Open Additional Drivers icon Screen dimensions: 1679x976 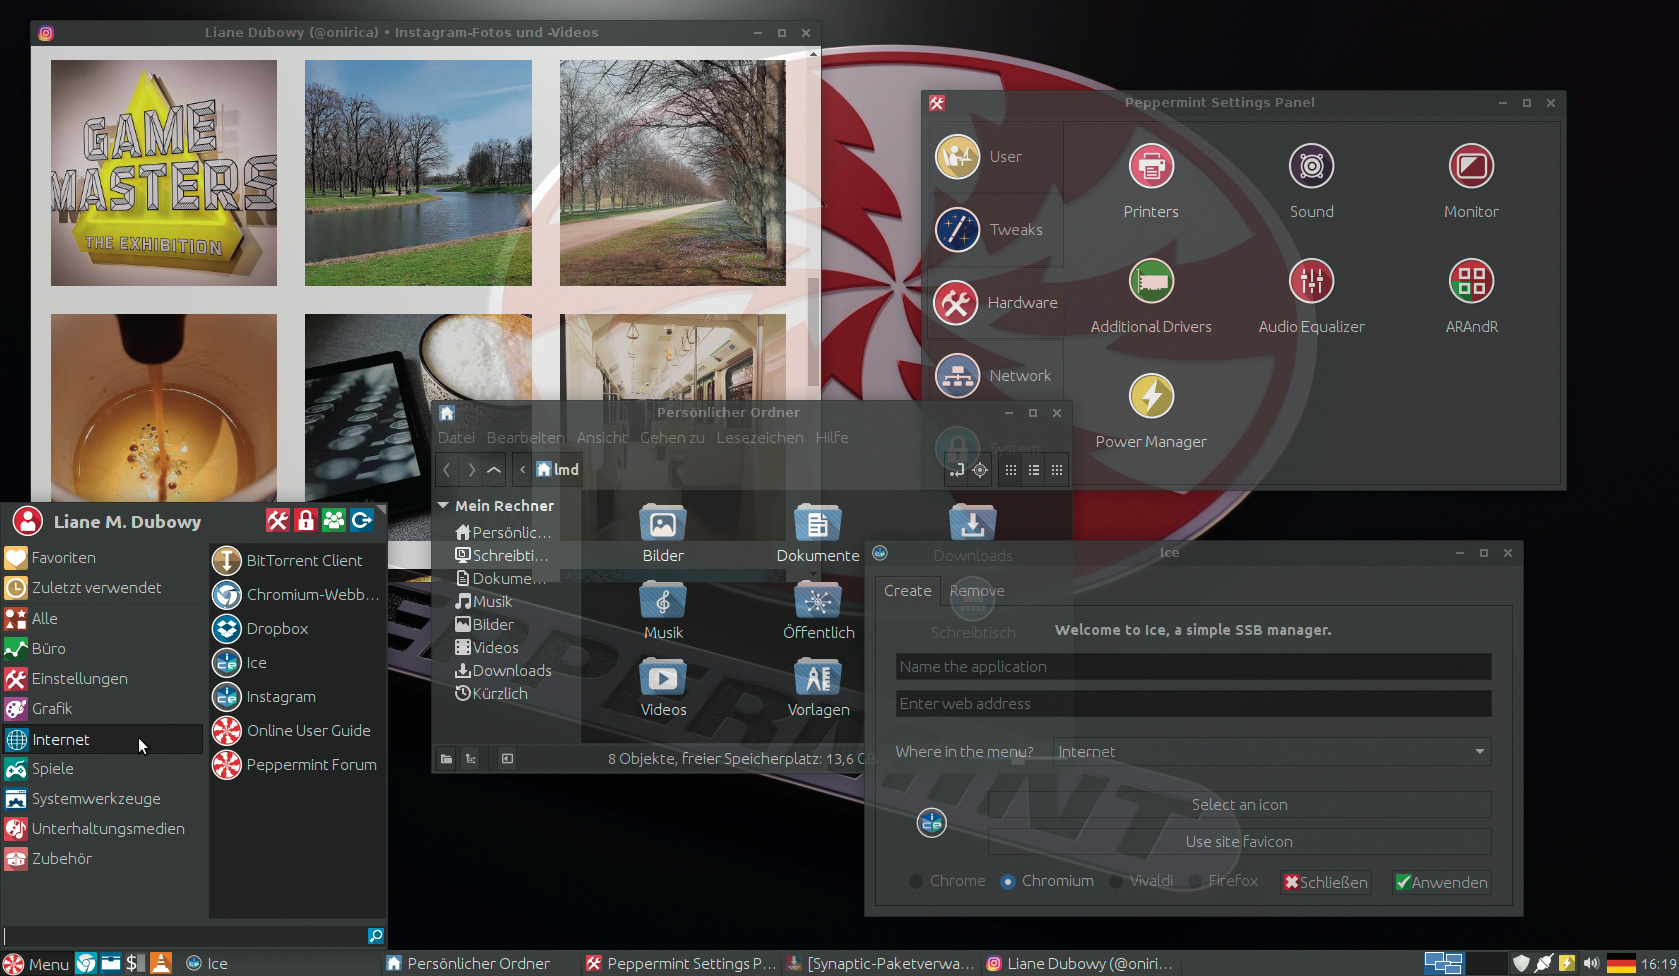point(1151,282)
